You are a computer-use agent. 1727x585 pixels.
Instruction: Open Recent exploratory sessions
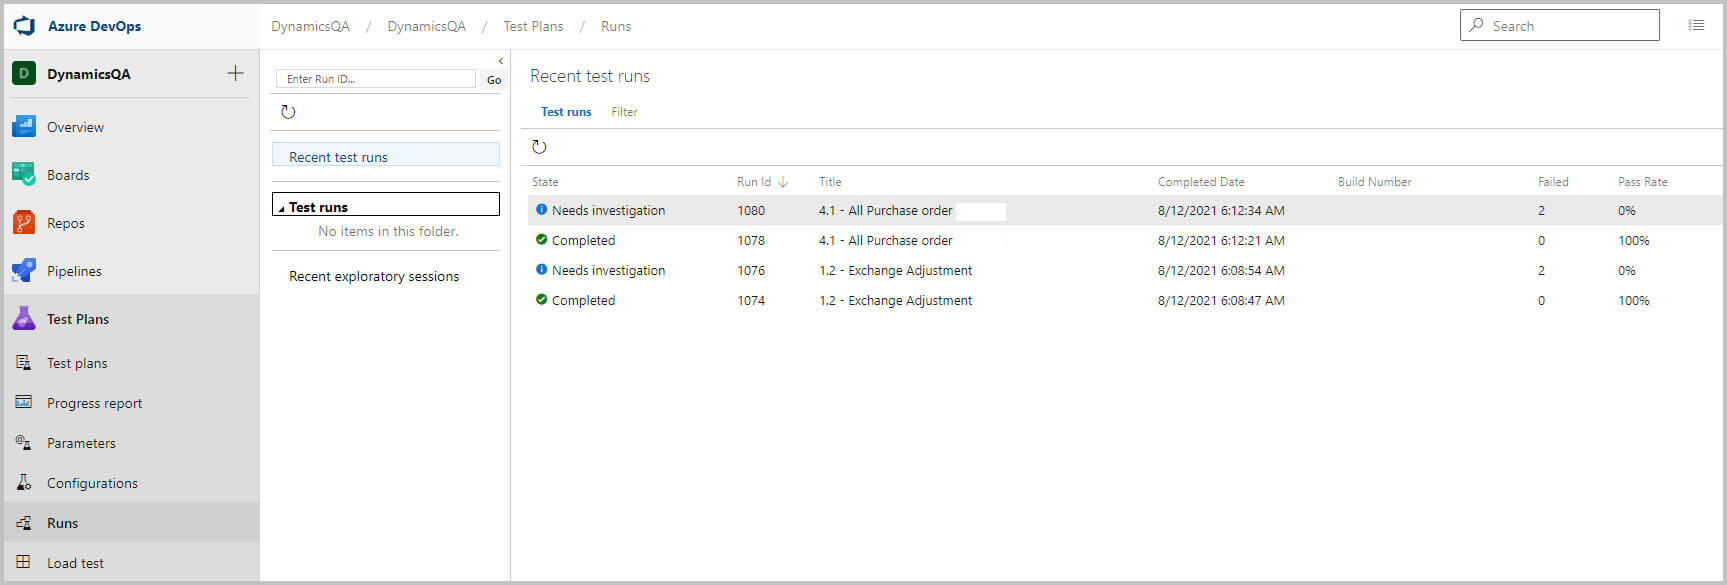374,276
